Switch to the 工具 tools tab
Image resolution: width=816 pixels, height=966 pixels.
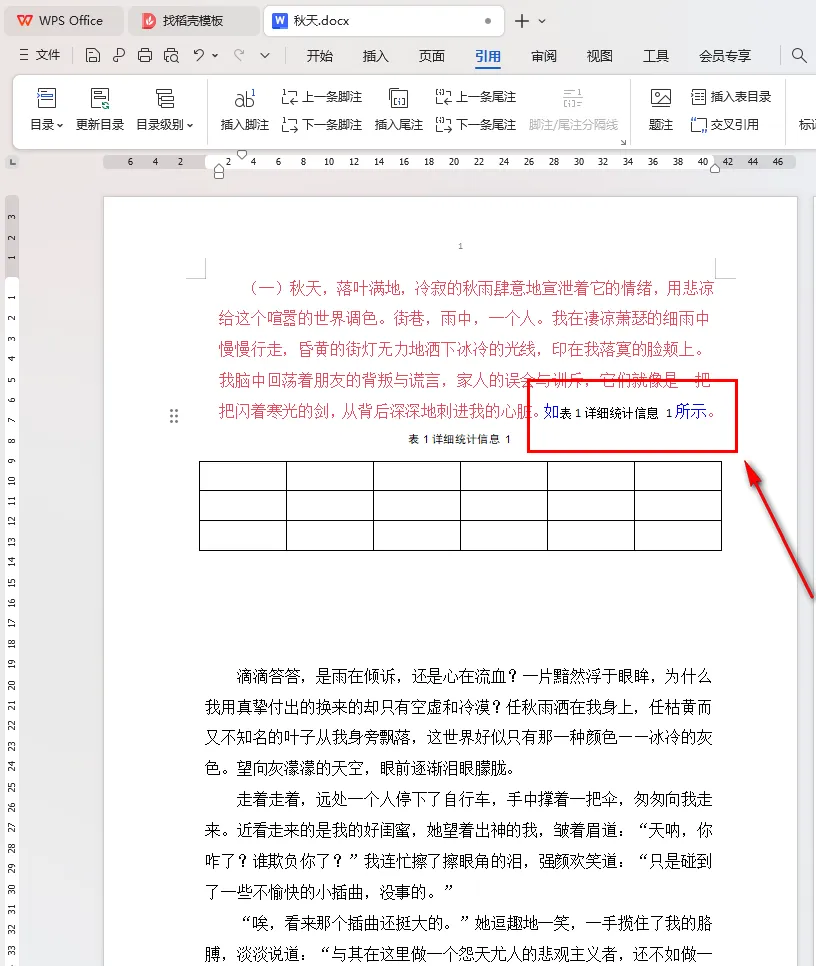(x=656, y=56)
